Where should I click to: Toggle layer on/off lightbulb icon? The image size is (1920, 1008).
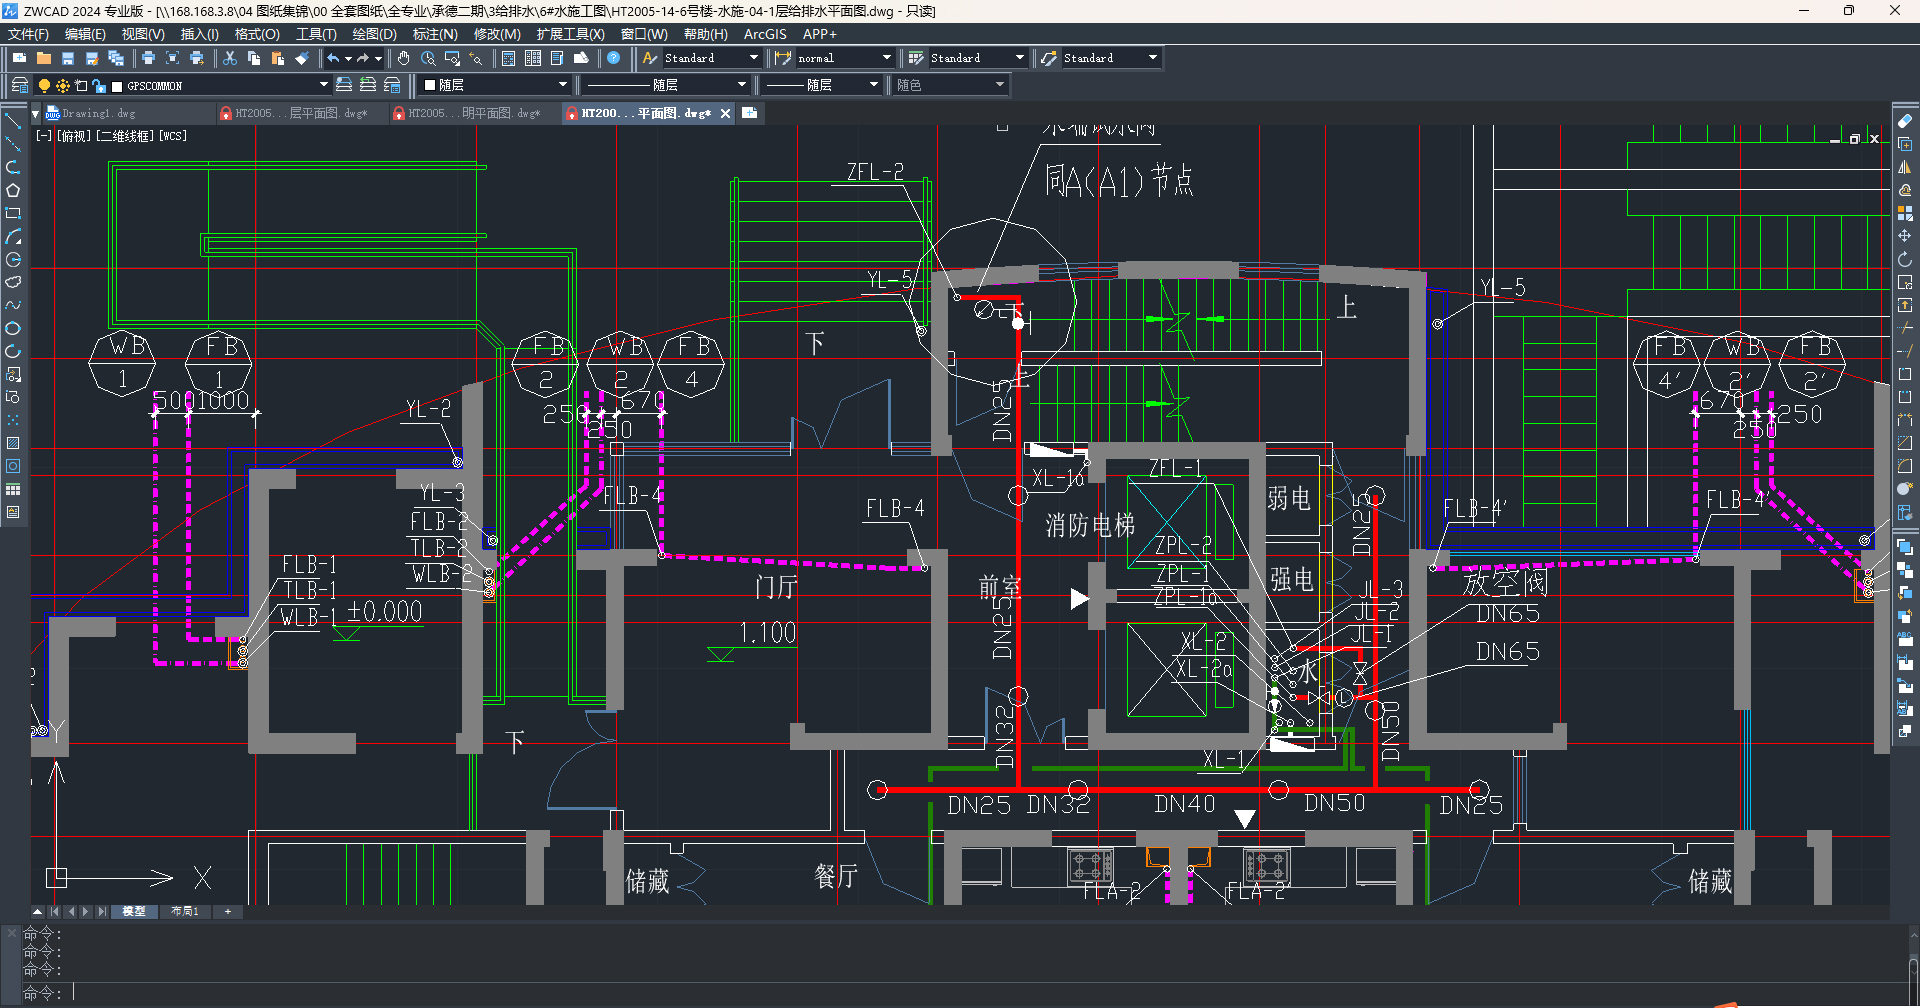44,86
